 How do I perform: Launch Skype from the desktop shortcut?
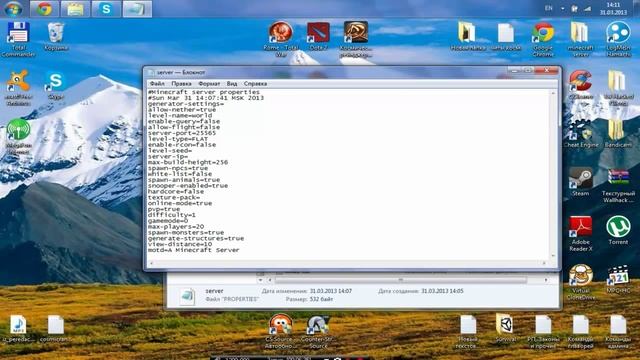click(56, 86)
